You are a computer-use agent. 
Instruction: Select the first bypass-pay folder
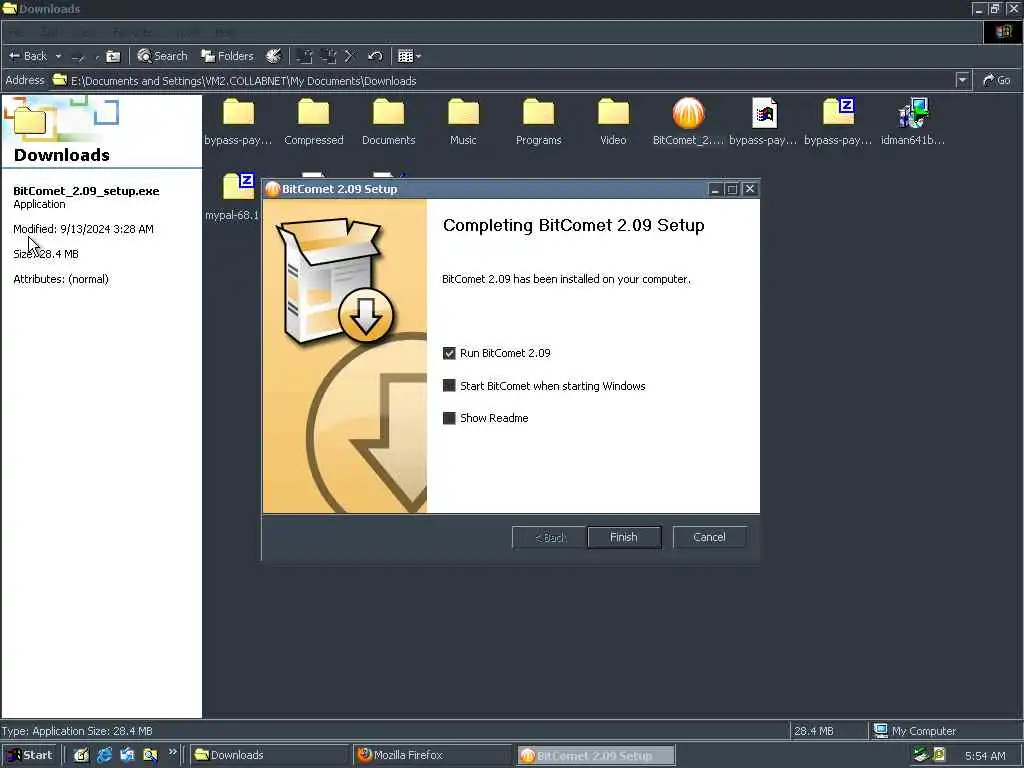click(x=238, y=122)
